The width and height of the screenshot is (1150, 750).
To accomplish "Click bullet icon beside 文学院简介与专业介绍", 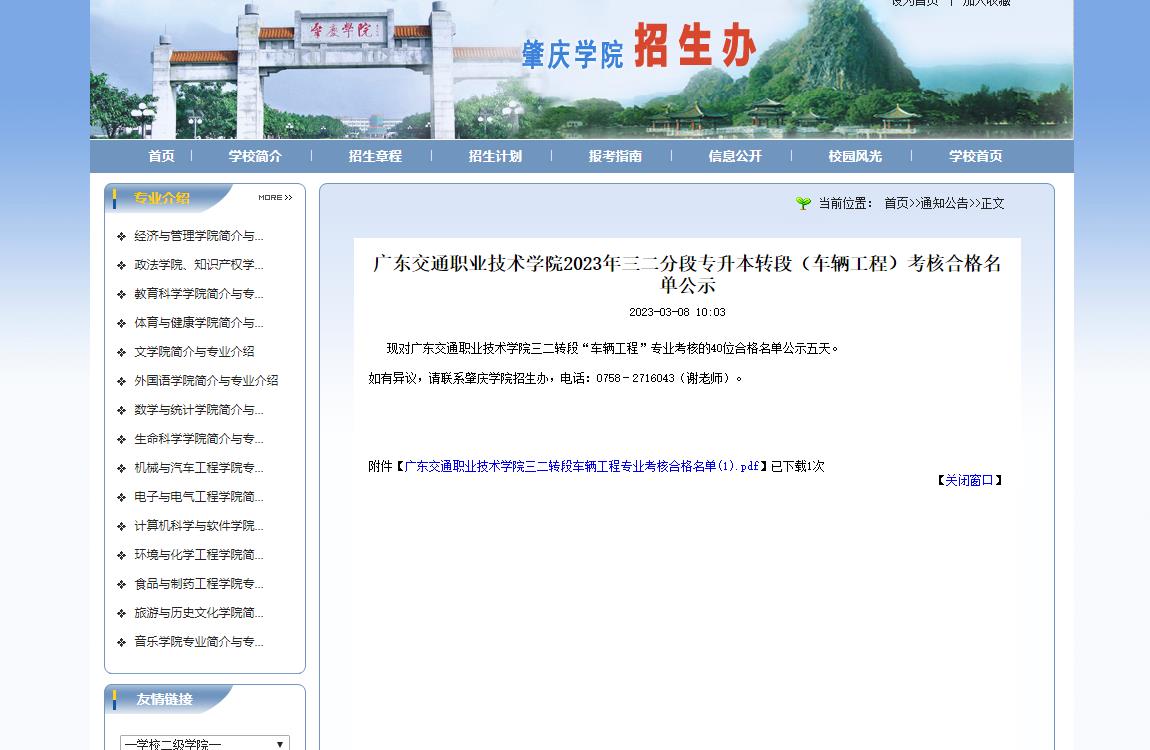I will [x=122, y=352].
